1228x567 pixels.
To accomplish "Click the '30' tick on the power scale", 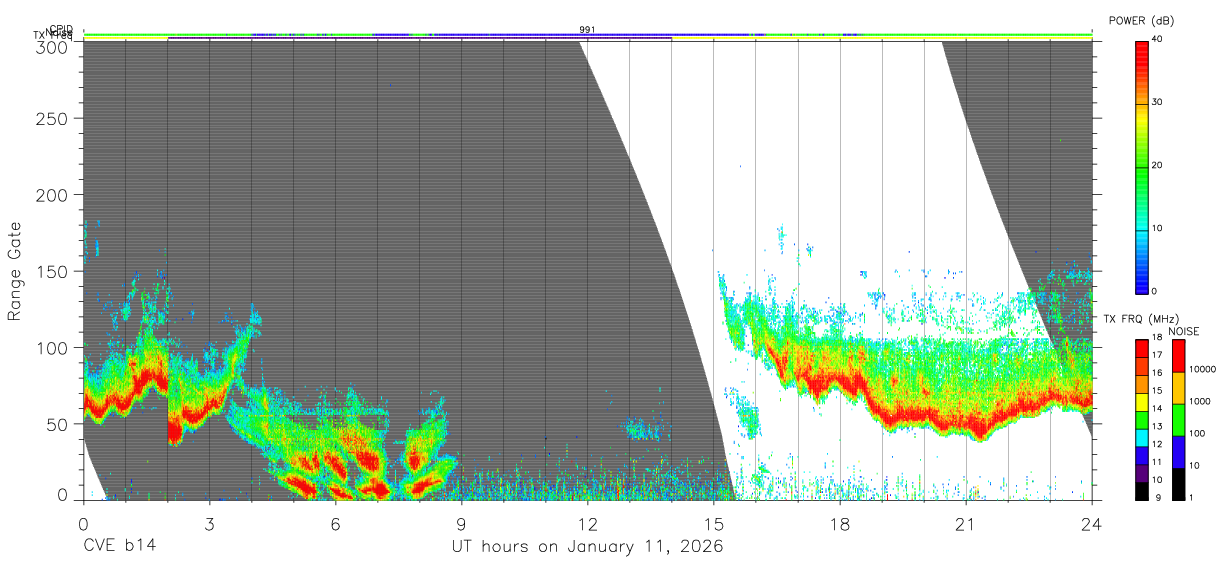I will [x=1156, y=102].
